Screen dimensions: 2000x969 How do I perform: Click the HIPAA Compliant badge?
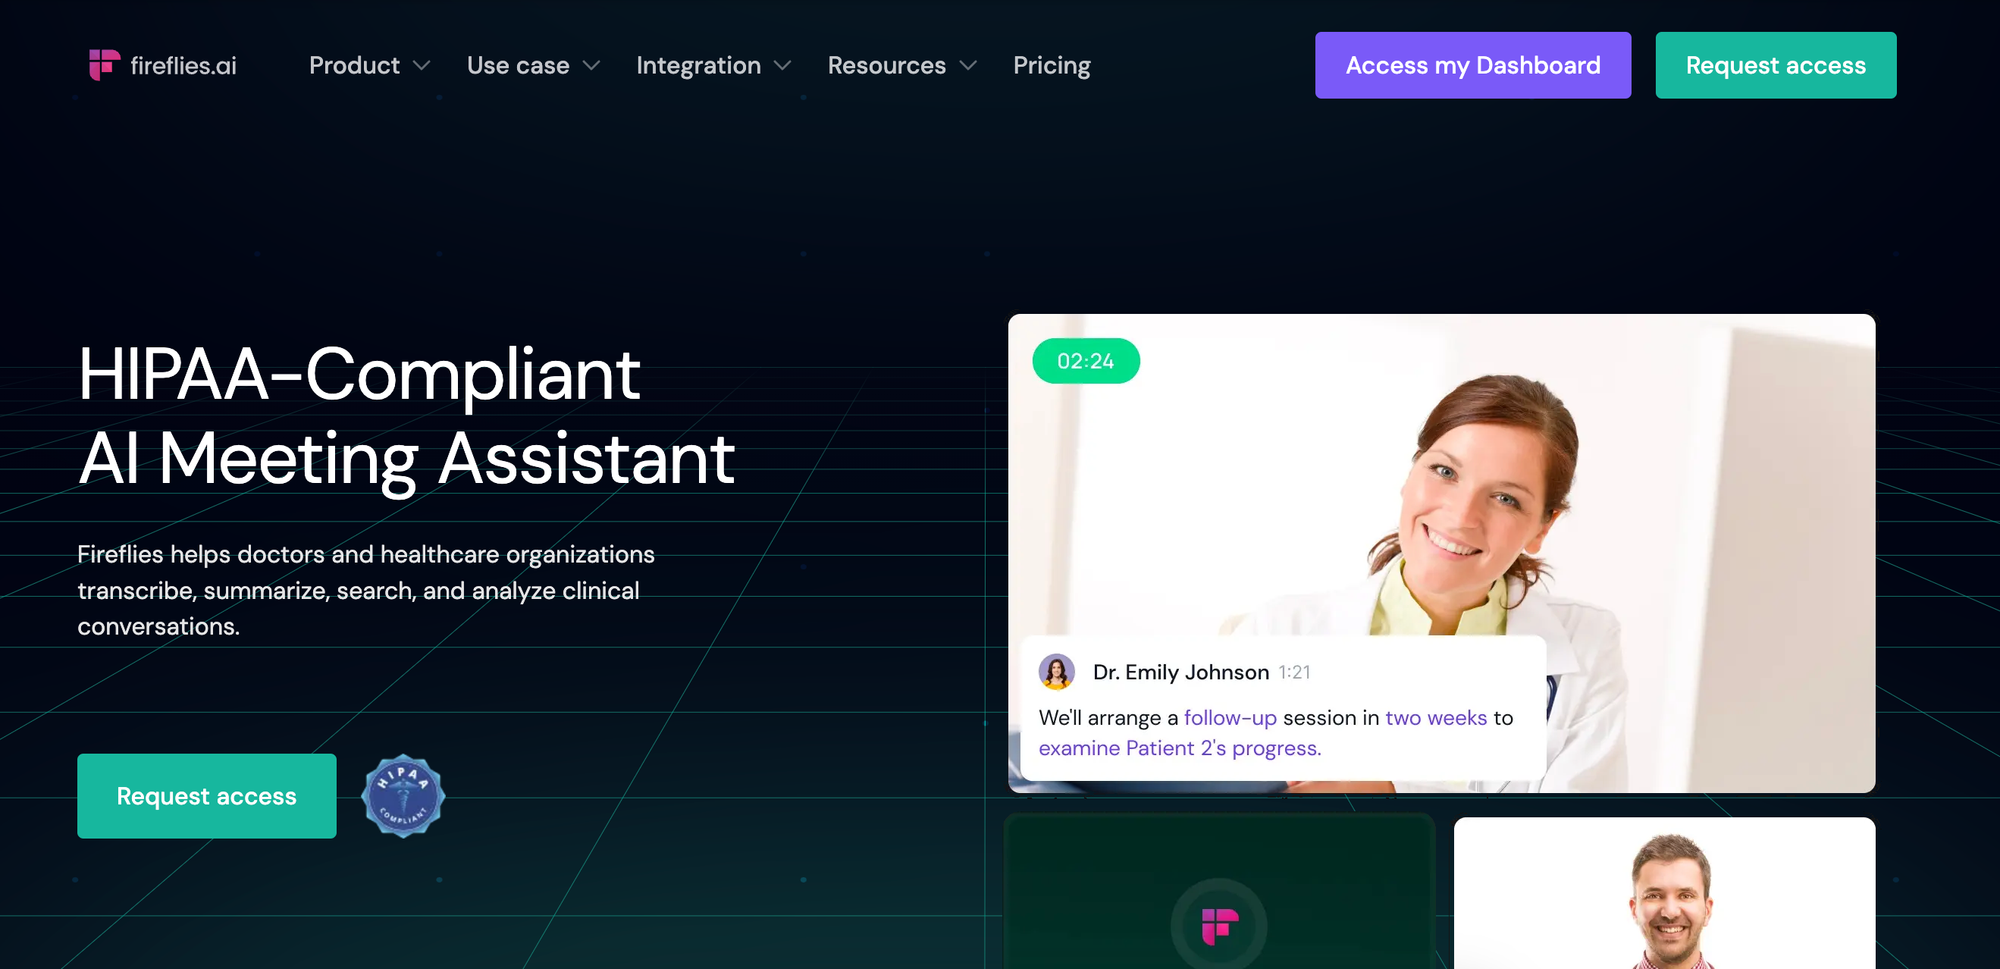tap(403, 796)
